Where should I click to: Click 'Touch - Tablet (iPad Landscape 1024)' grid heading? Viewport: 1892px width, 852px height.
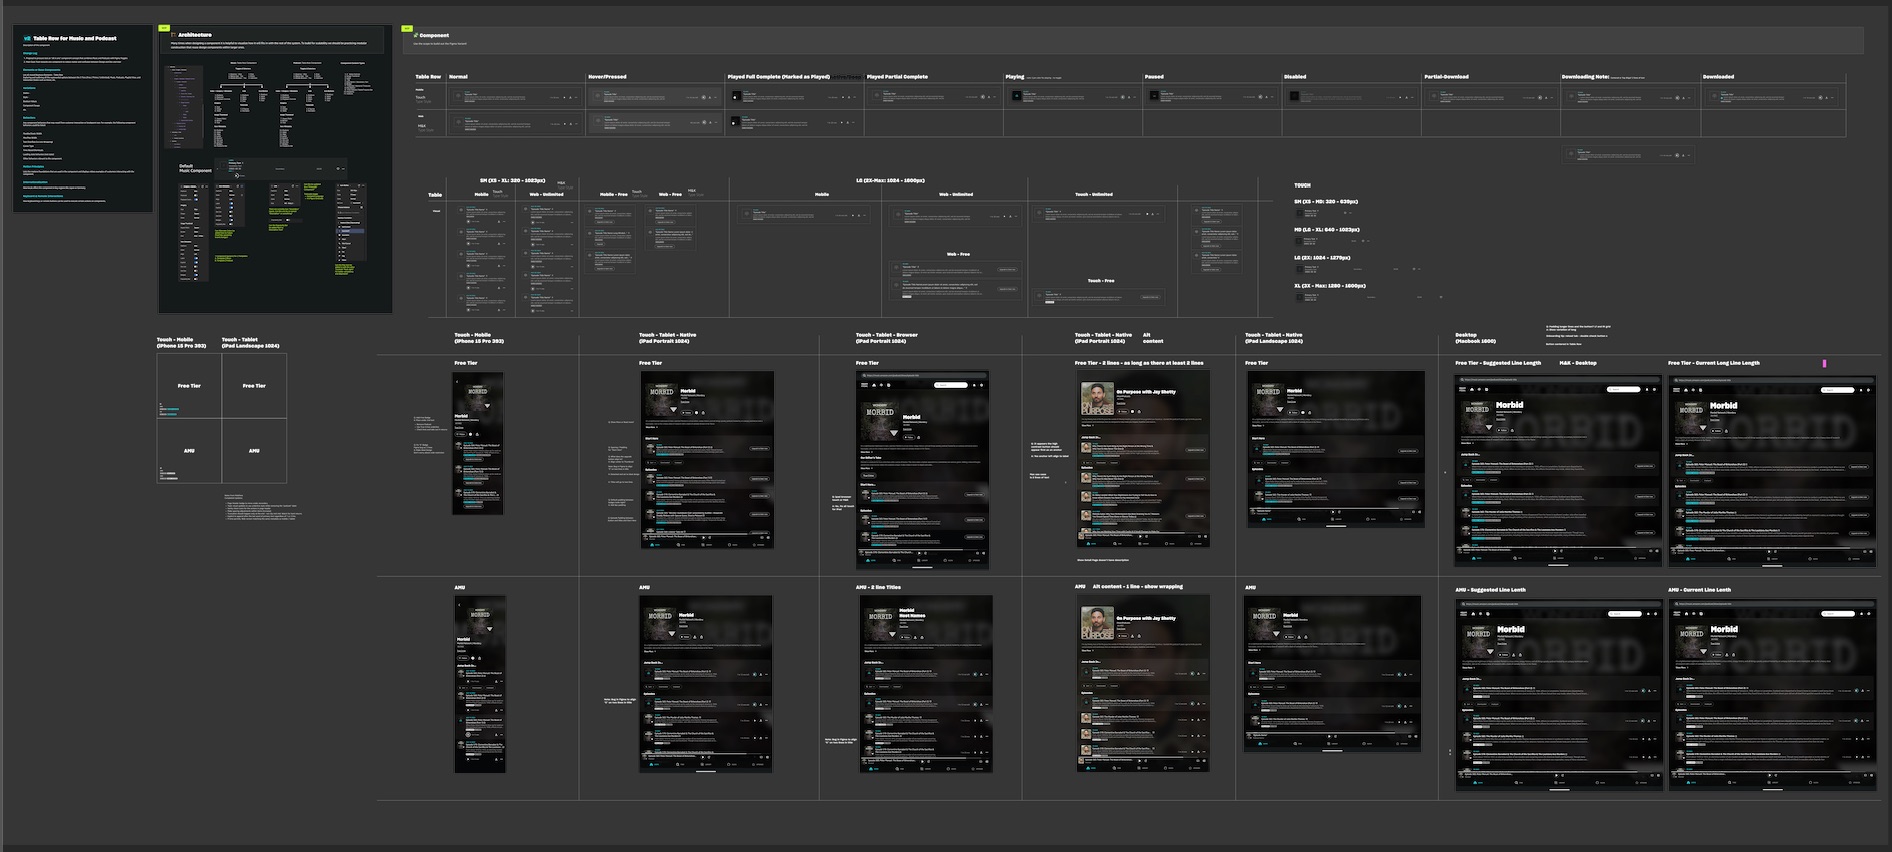[x=250, y=343]
